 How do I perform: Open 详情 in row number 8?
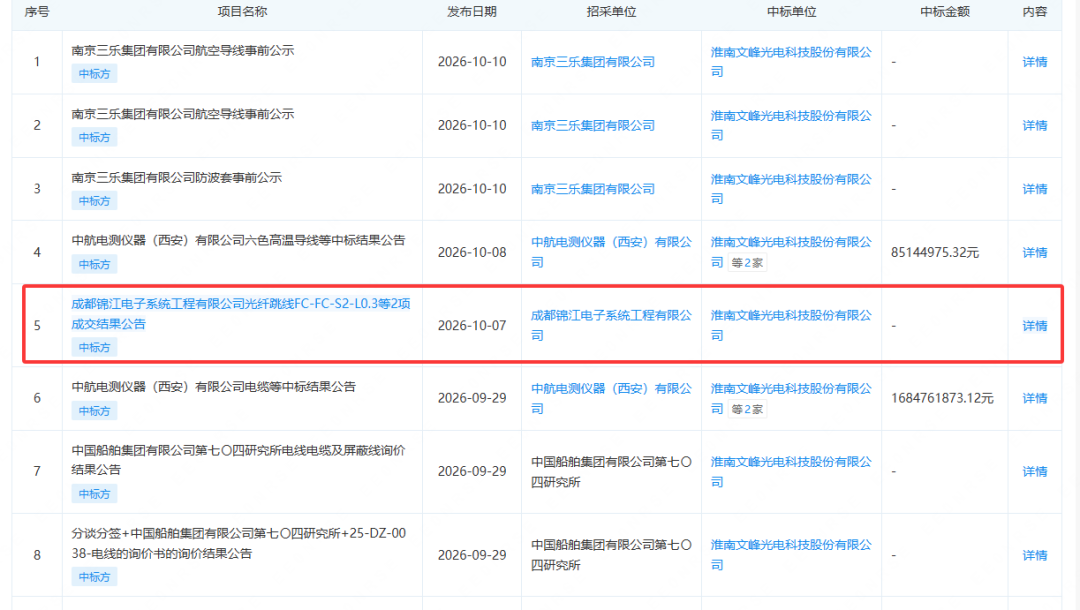(x=1035, y=555)
